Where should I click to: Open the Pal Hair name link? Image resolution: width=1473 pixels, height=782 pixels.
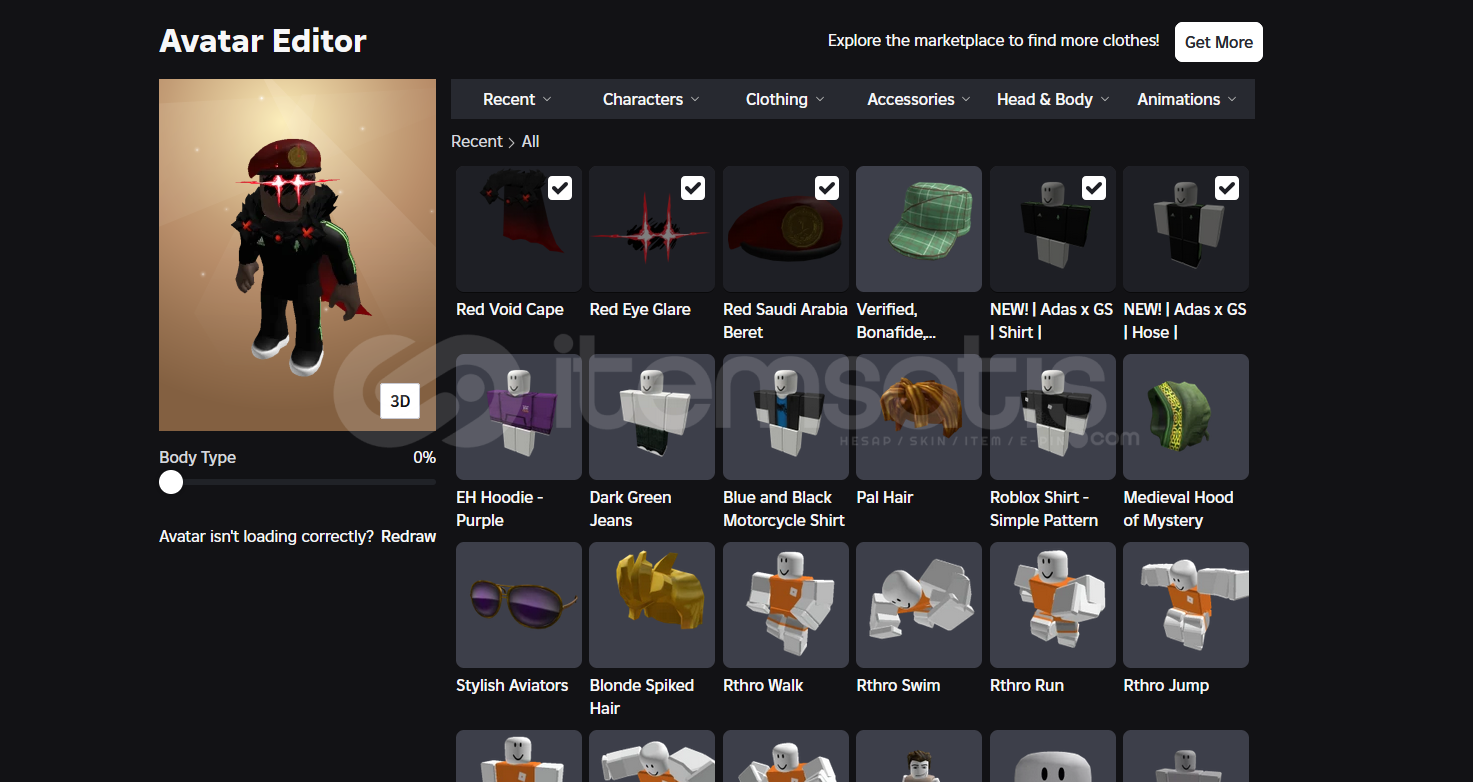click(885, 497)
